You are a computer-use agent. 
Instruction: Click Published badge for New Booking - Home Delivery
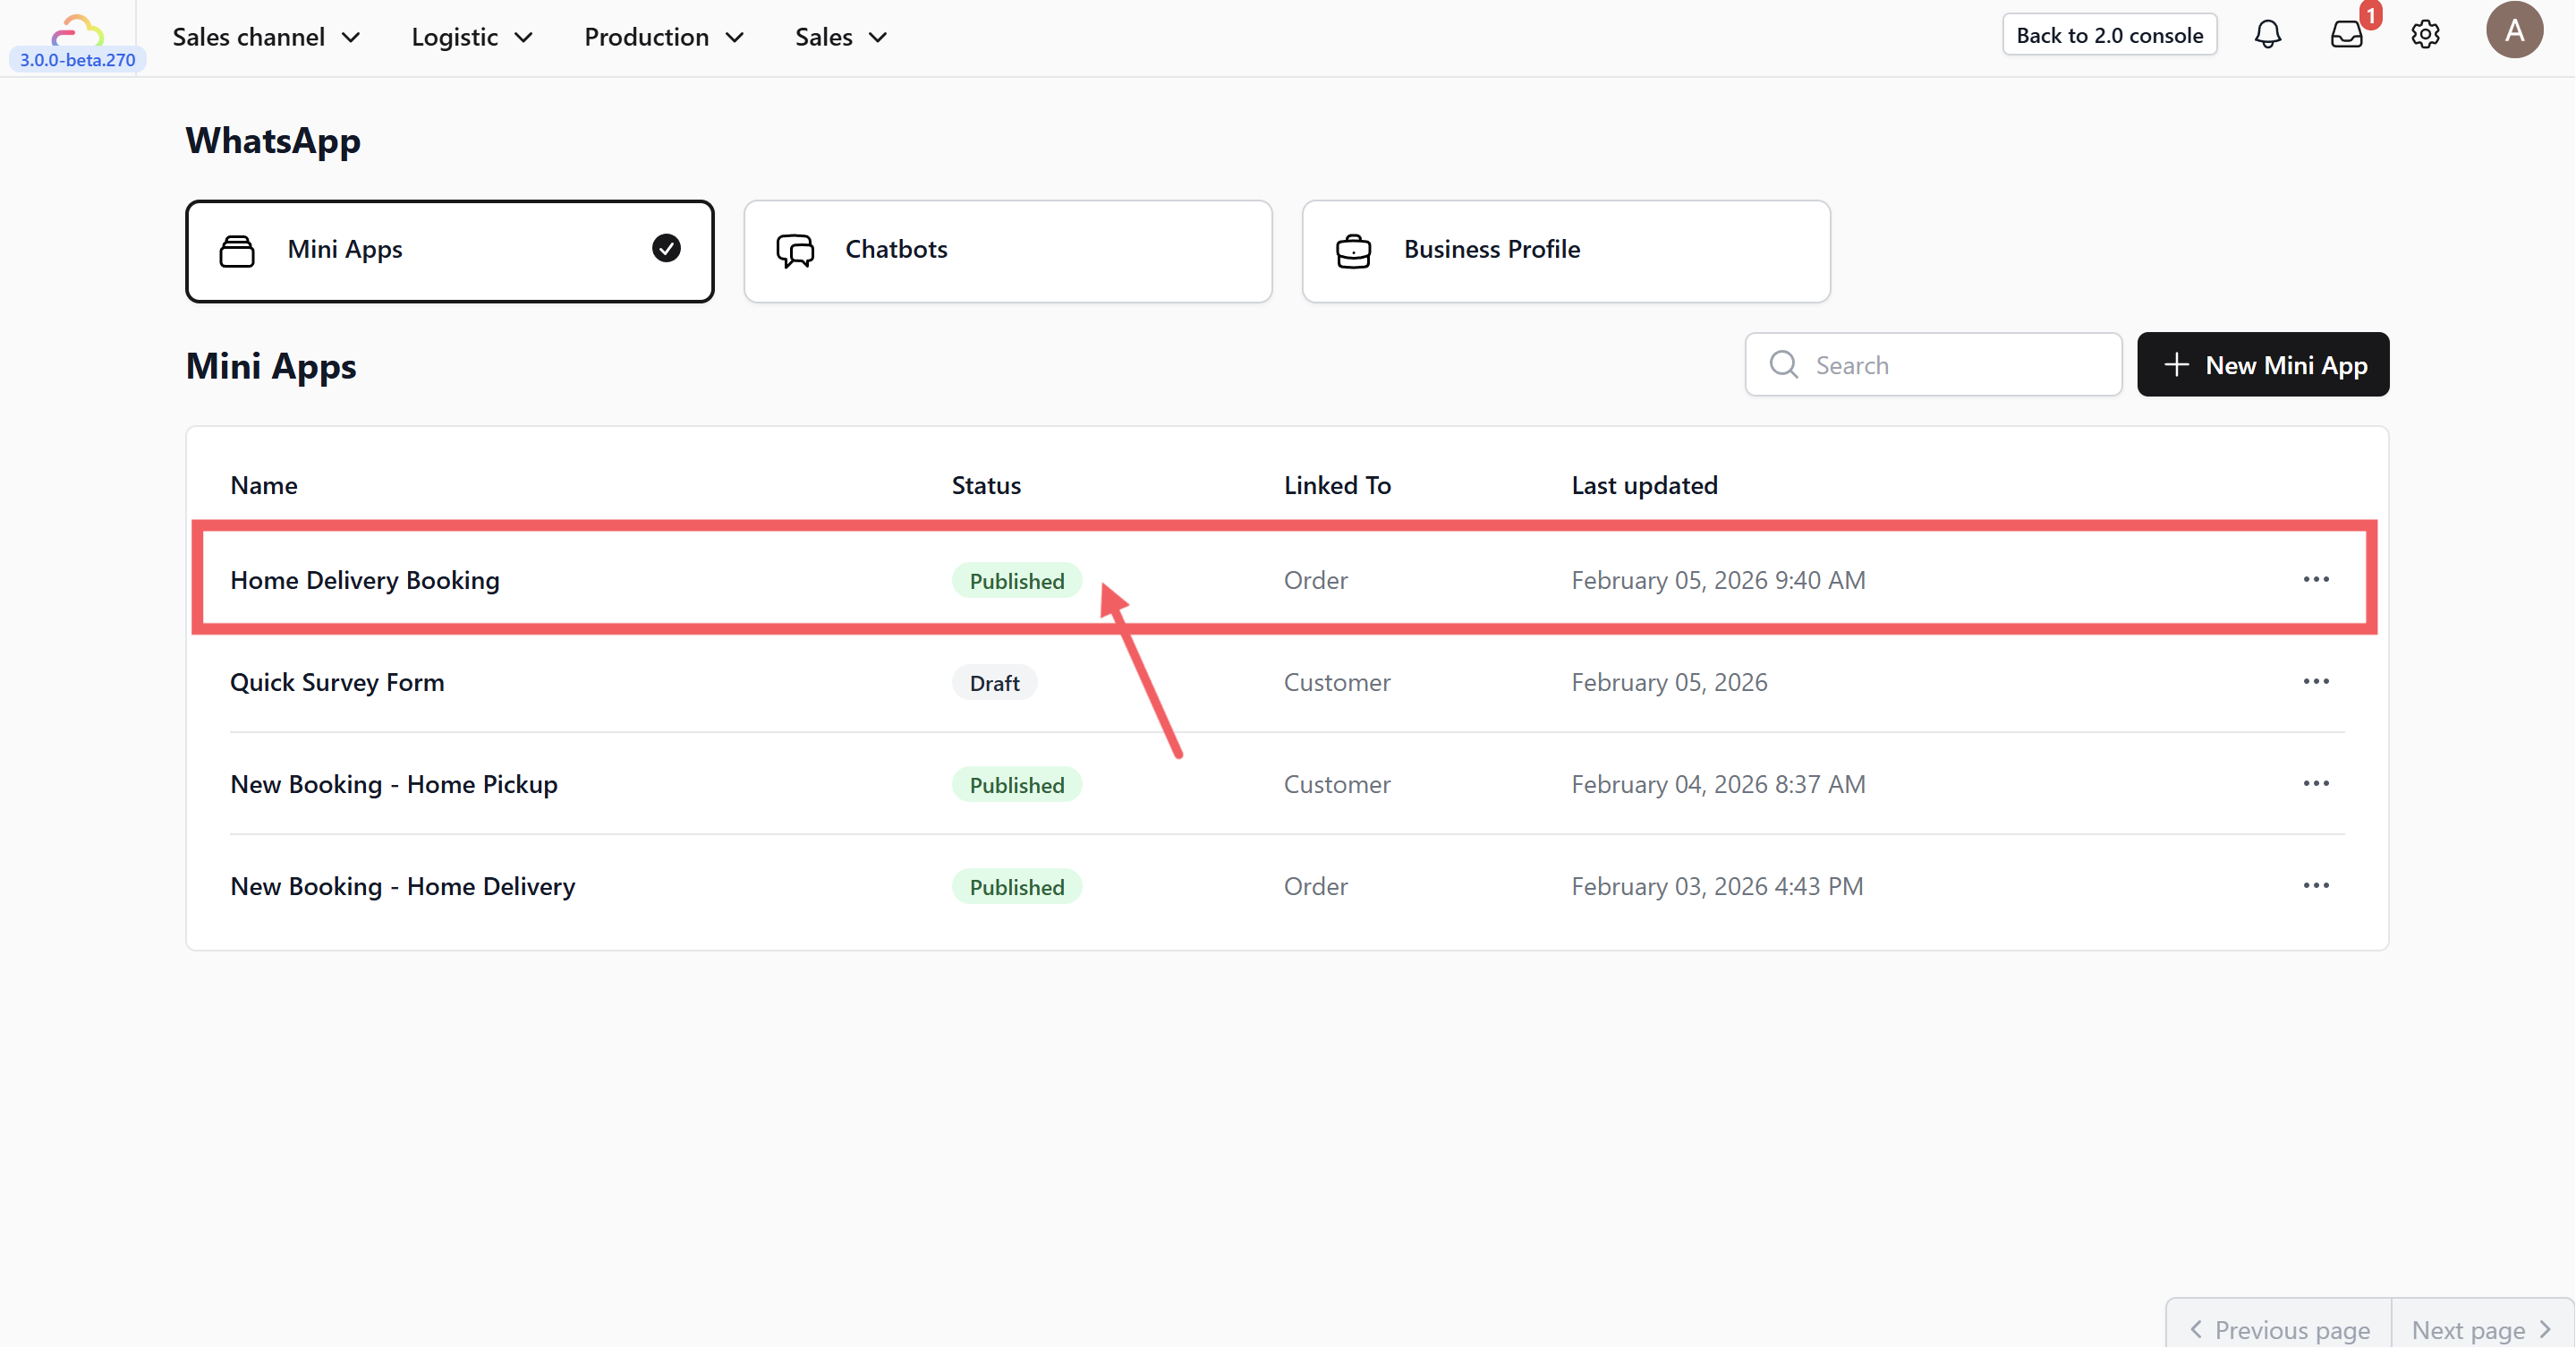(1016, 887)
